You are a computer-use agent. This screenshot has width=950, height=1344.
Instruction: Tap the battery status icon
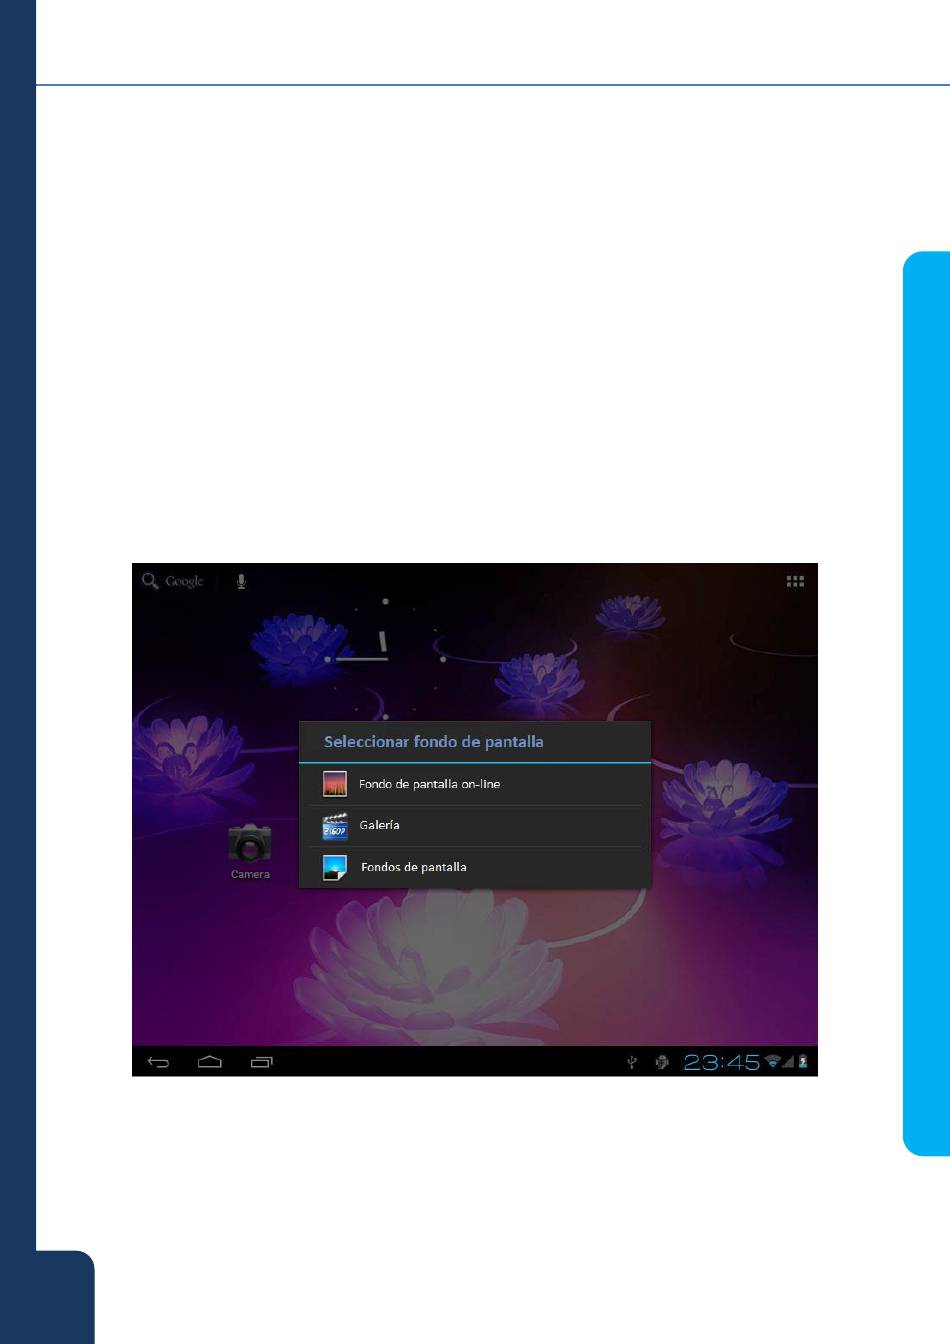click(803, 1062)
